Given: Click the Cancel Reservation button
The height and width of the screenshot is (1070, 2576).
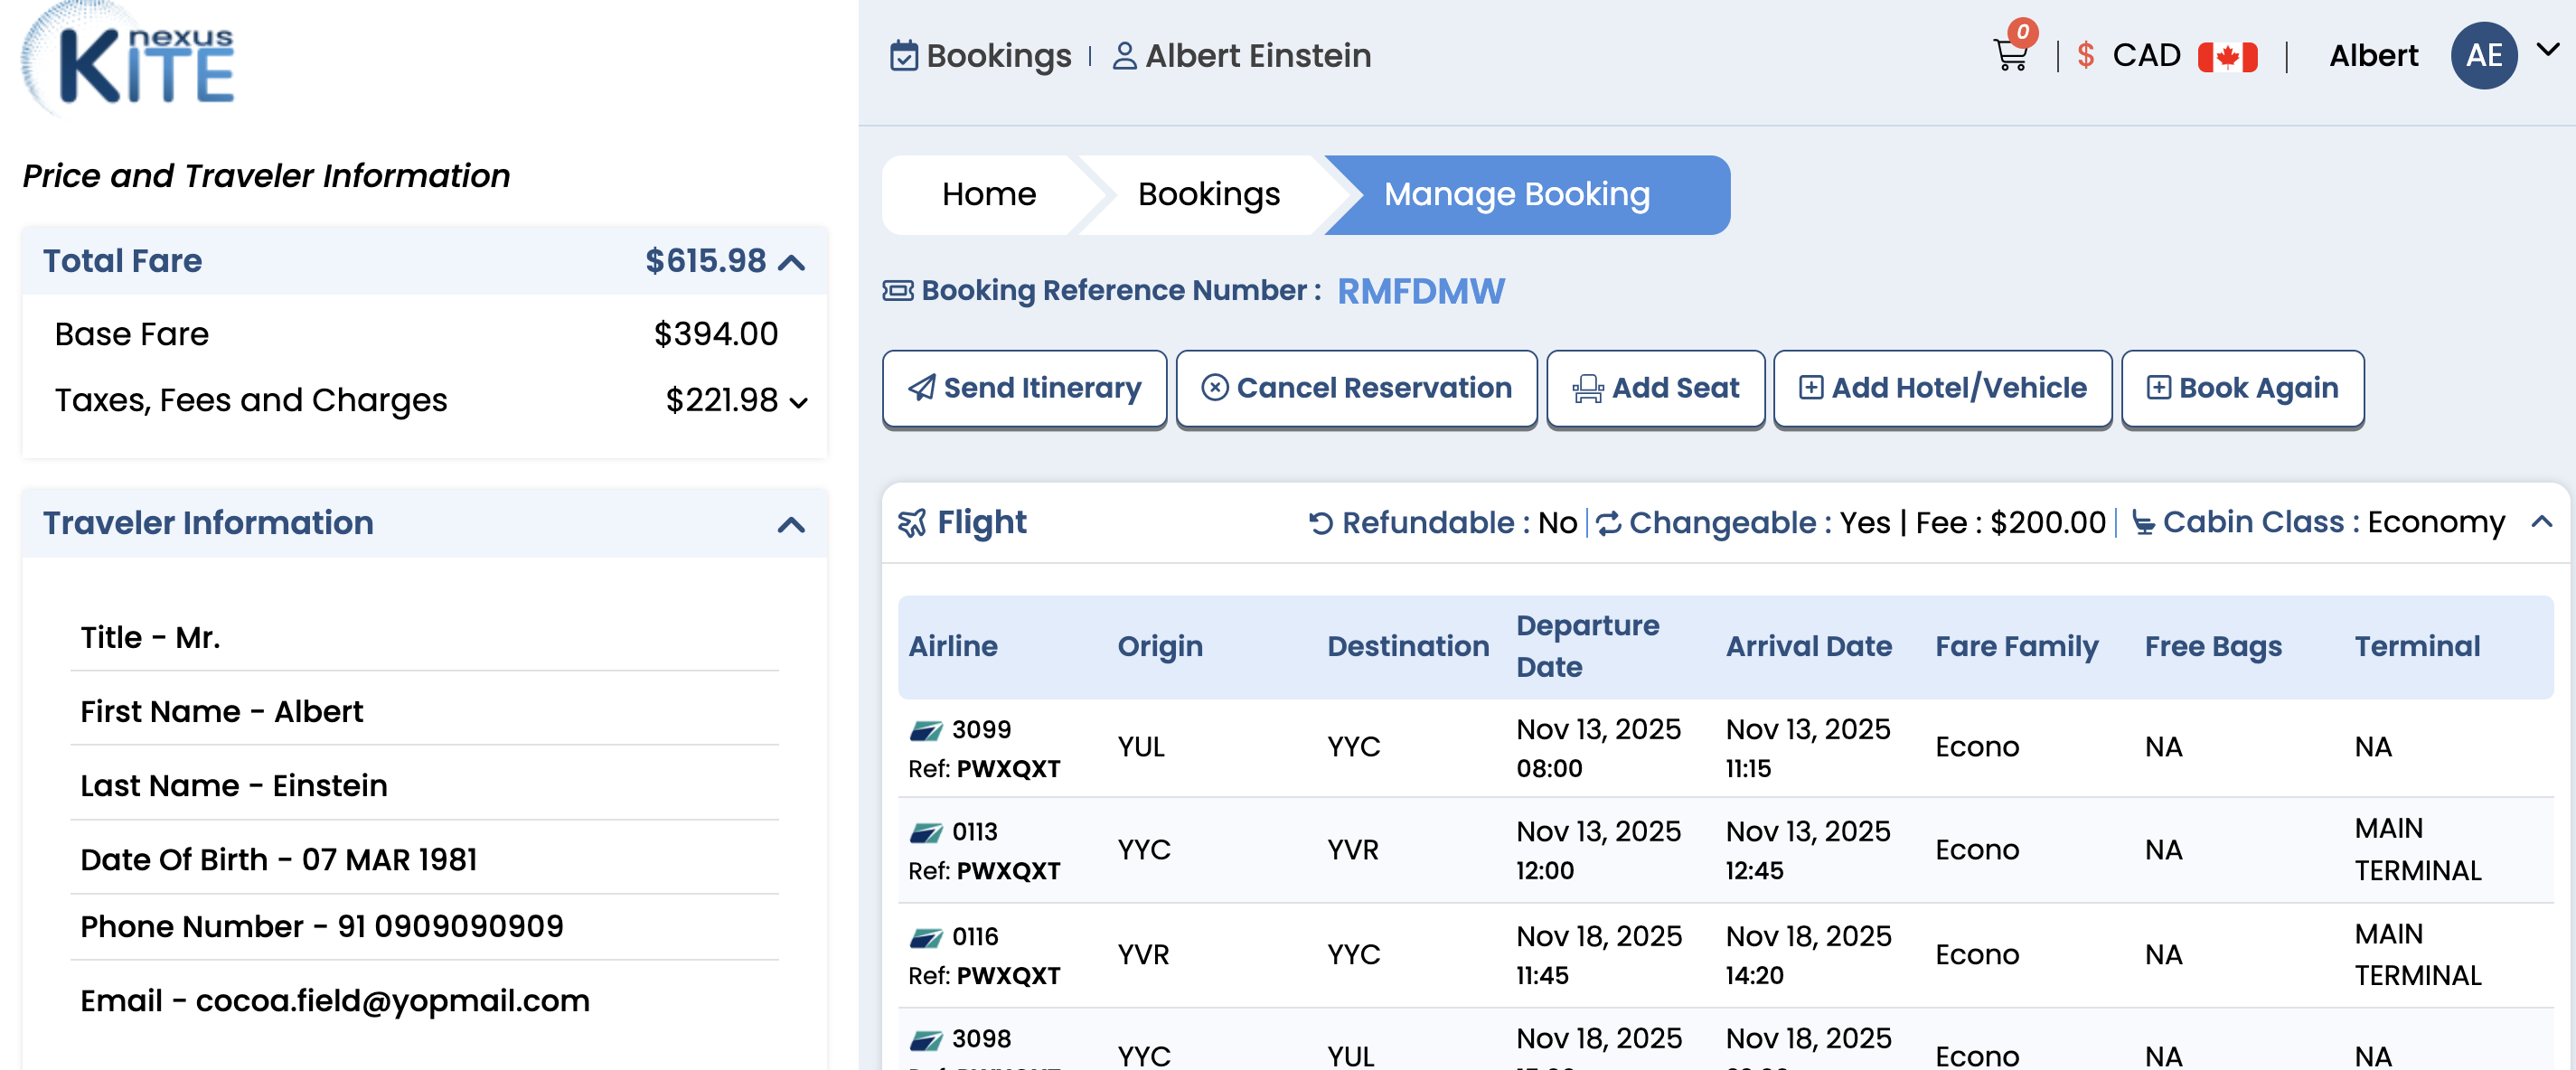Looking at the screenshot, I should [x=1356, y=388].
